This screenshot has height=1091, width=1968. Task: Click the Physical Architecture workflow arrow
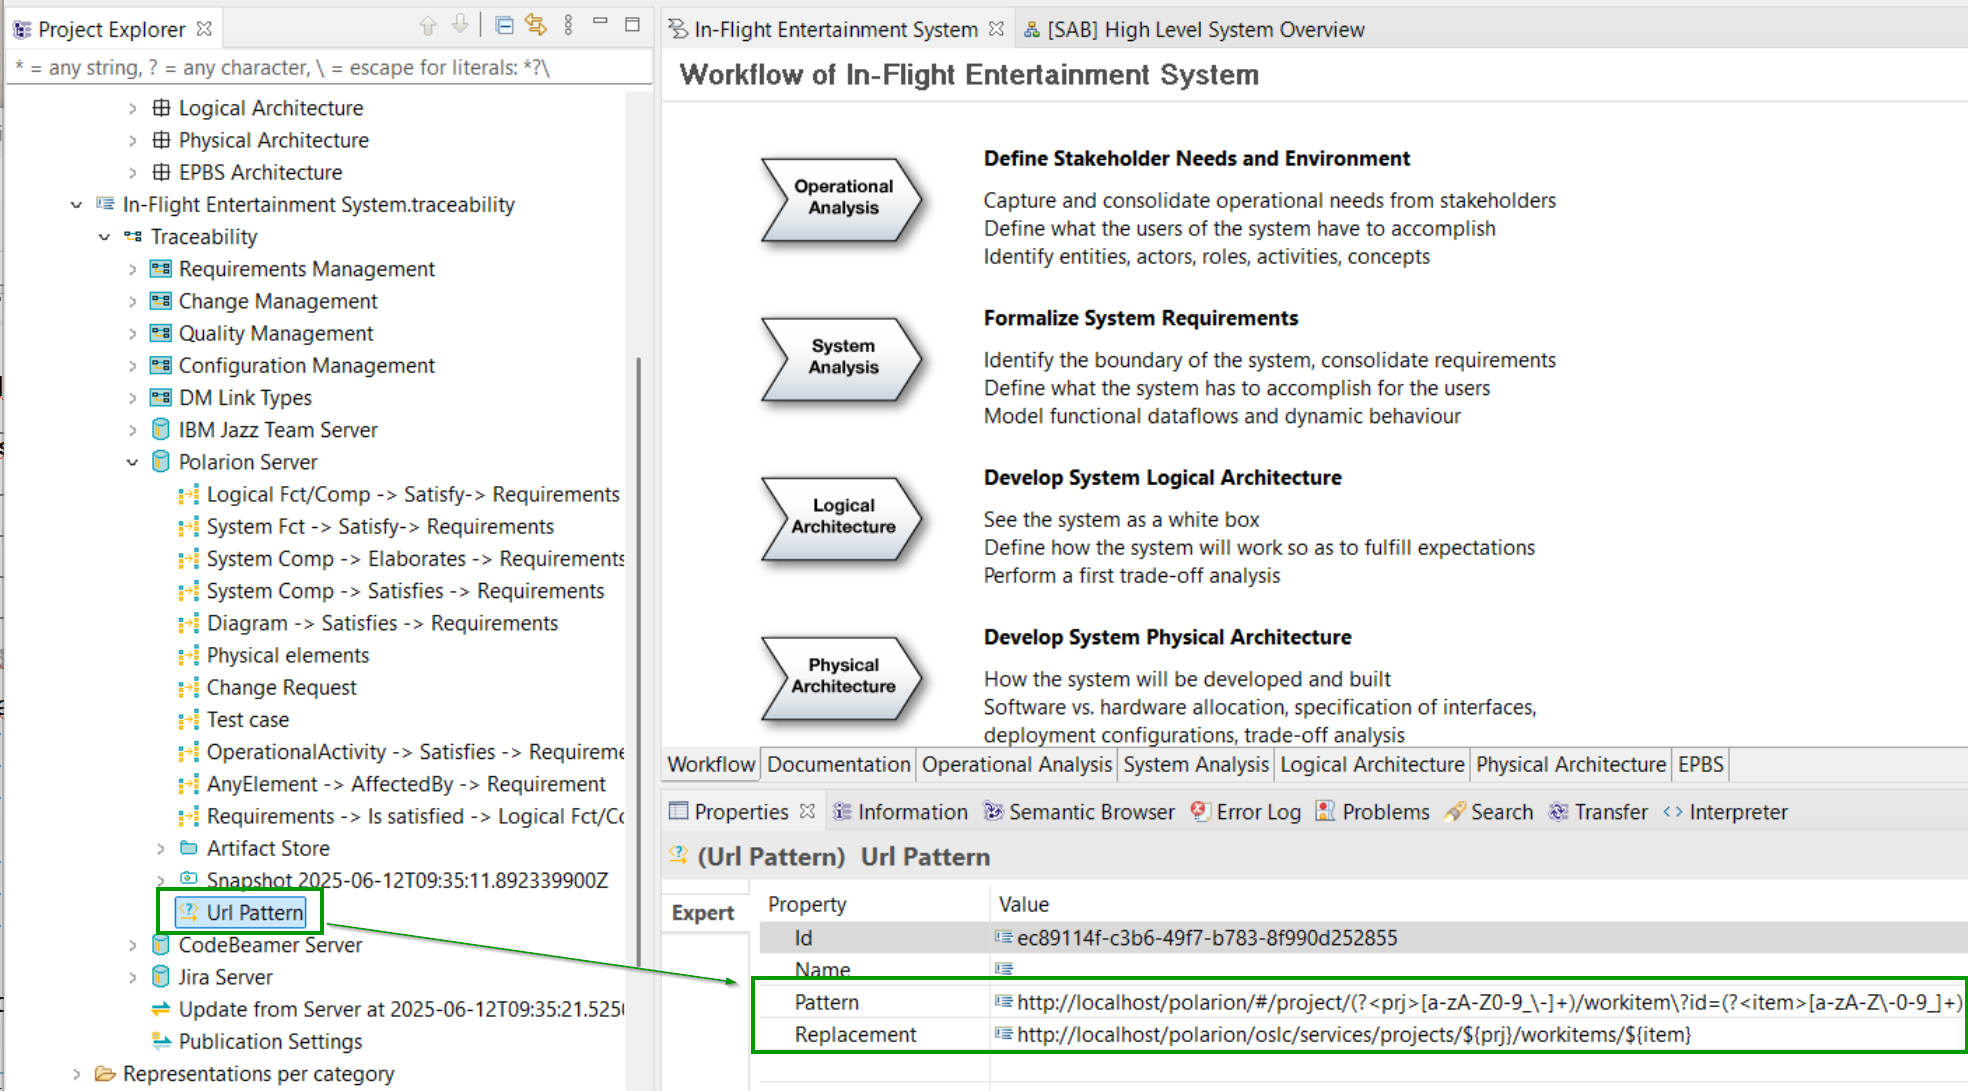point(841,677)
